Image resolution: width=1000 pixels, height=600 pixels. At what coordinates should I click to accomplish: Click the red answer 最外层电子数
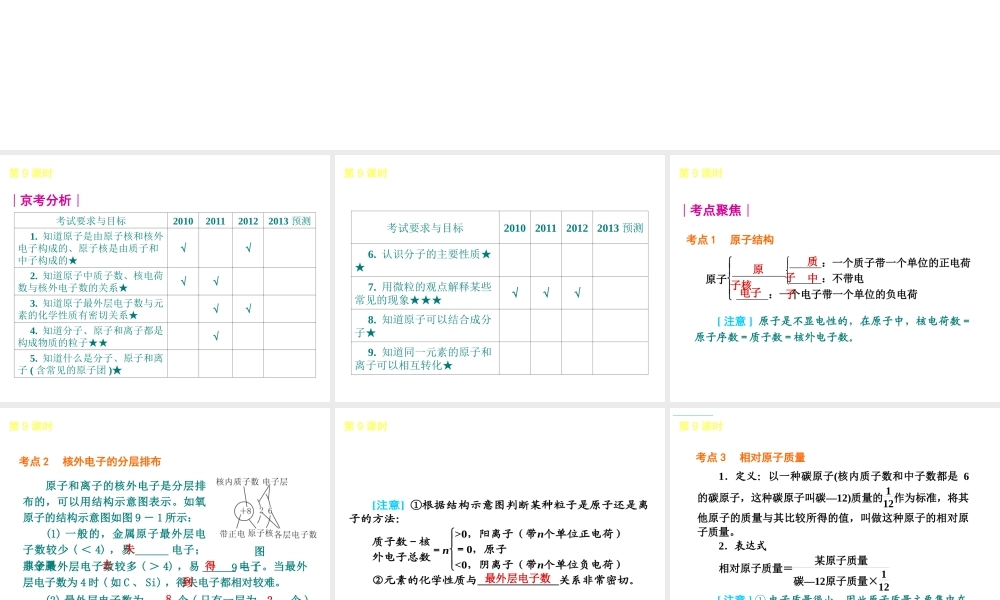point(517,578)
